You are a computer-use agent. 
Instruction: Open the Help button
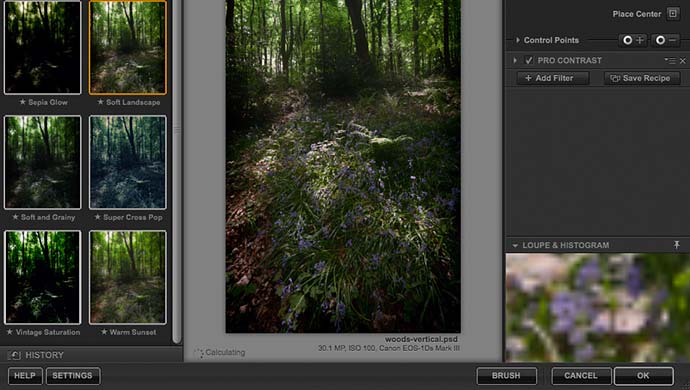(25, 375)
